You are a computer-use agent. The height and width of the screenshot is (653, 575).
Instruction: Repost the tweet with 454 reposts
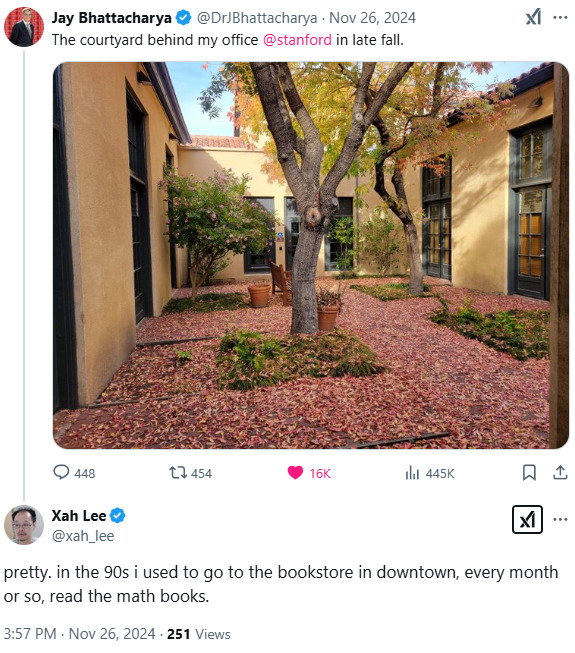178,473
